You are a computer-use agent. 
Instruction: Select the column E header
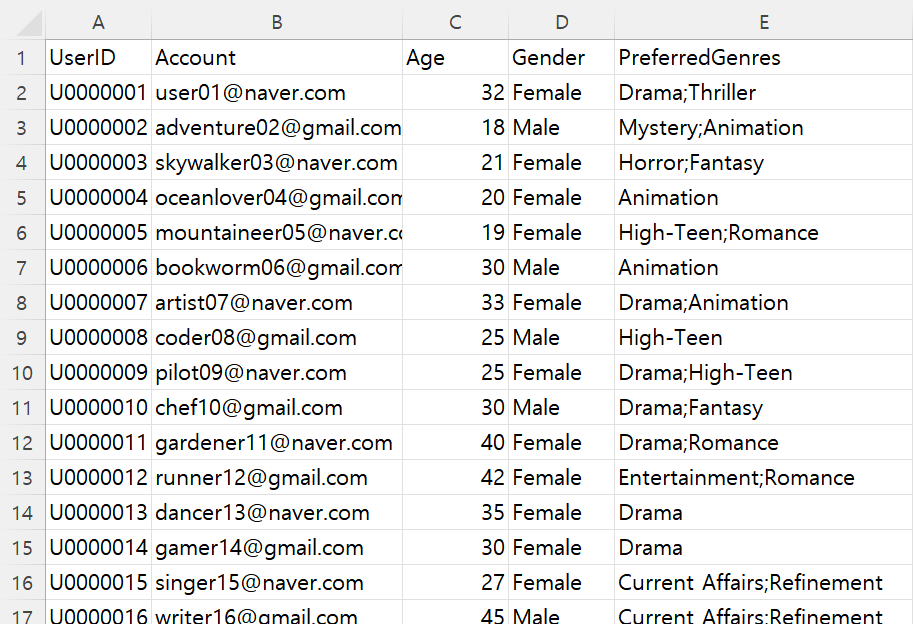(x=763, y=22)
